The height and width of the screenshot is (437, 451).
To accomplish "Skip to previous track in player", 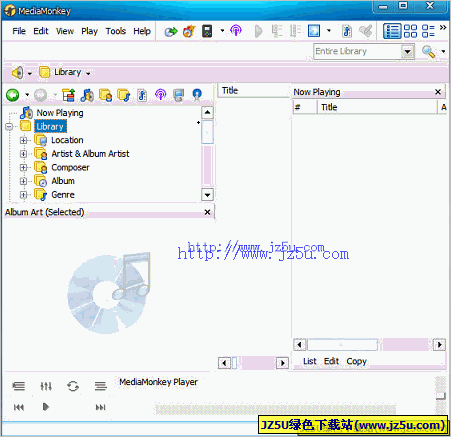I will 19,407.
